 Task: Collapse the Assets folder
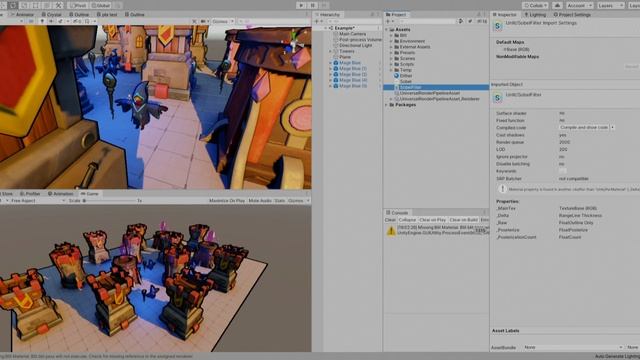coord(387,29)
